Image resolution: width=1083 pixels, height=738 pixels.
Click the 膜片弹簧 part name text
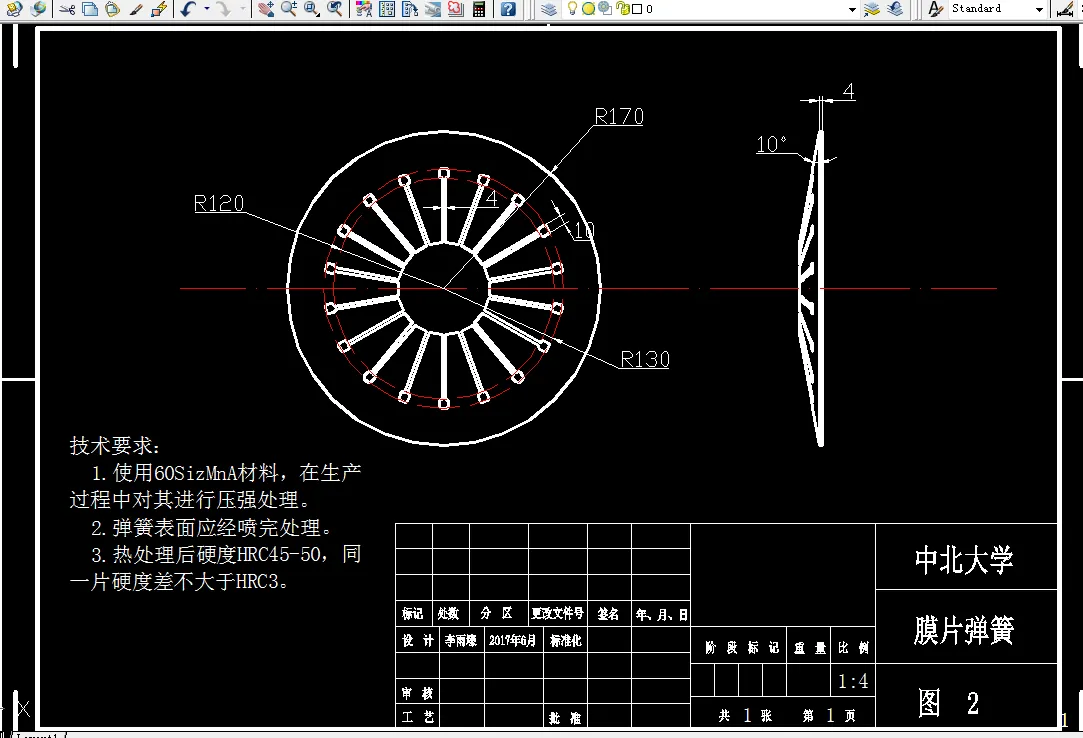[964, 630]
